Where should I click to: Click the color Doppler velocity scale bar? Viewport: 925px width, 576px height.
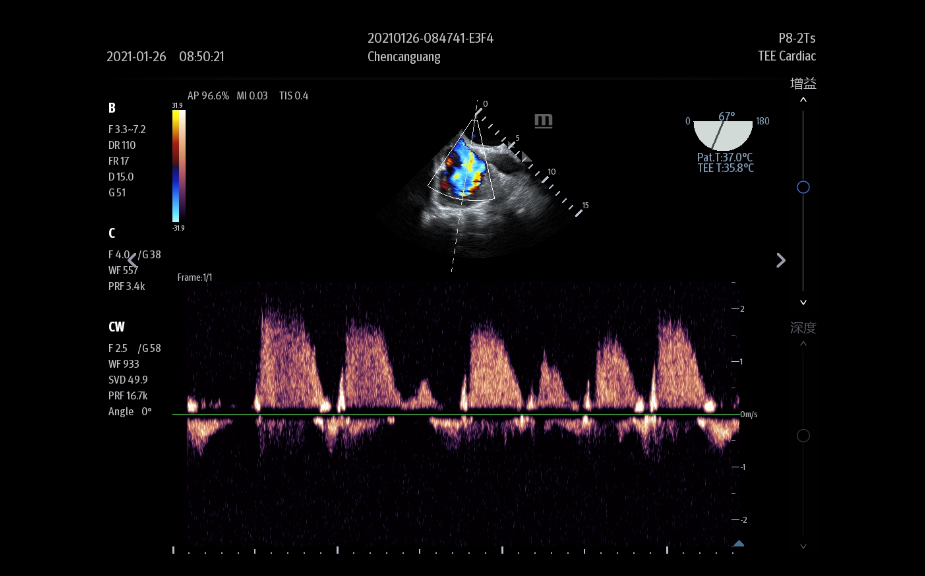coord(178,165)
